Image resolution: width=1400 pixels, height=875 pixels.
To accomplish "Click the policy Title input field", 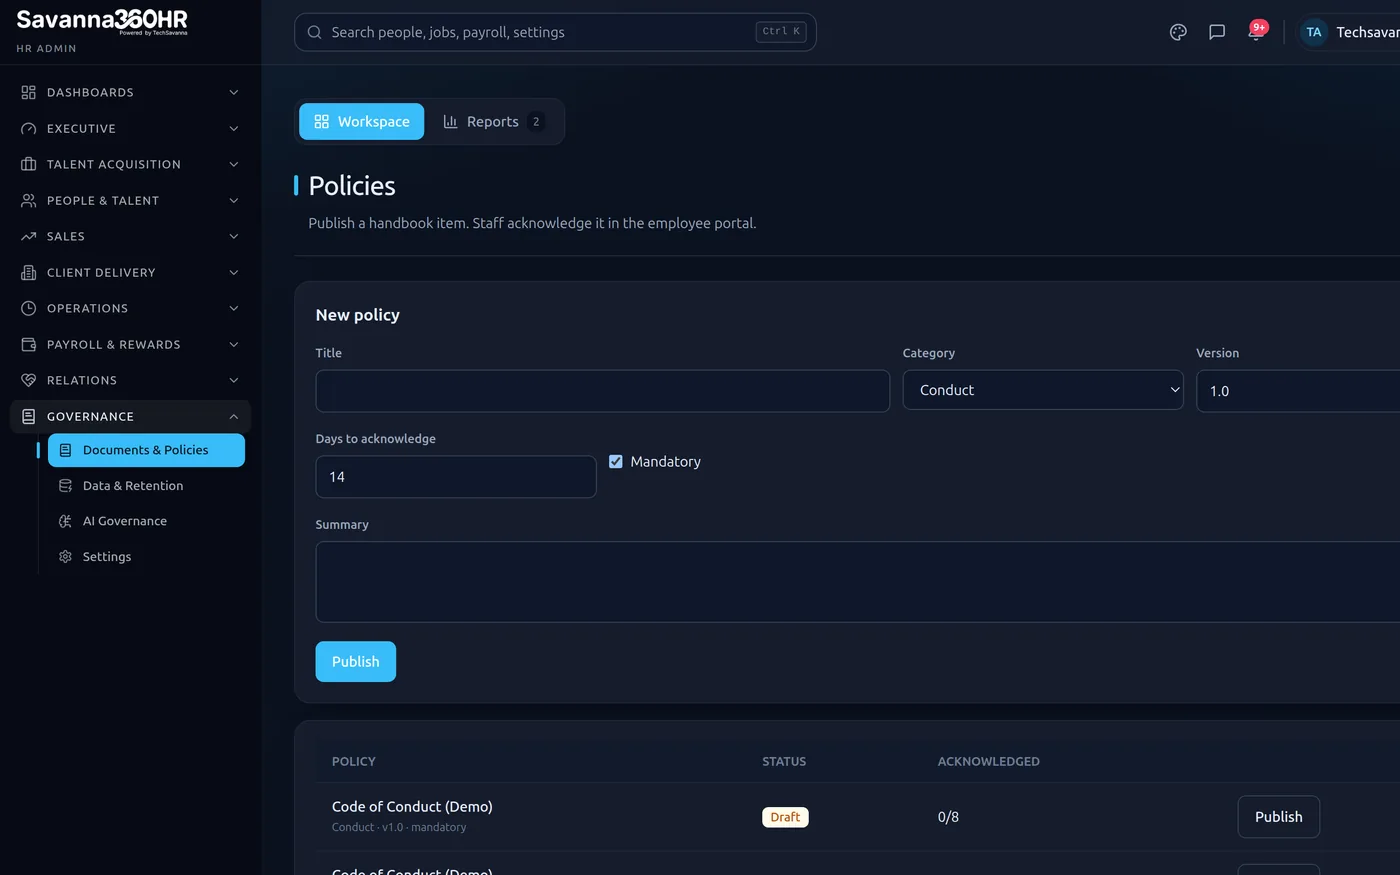I will pyautogui.click(x=603, y=391).
